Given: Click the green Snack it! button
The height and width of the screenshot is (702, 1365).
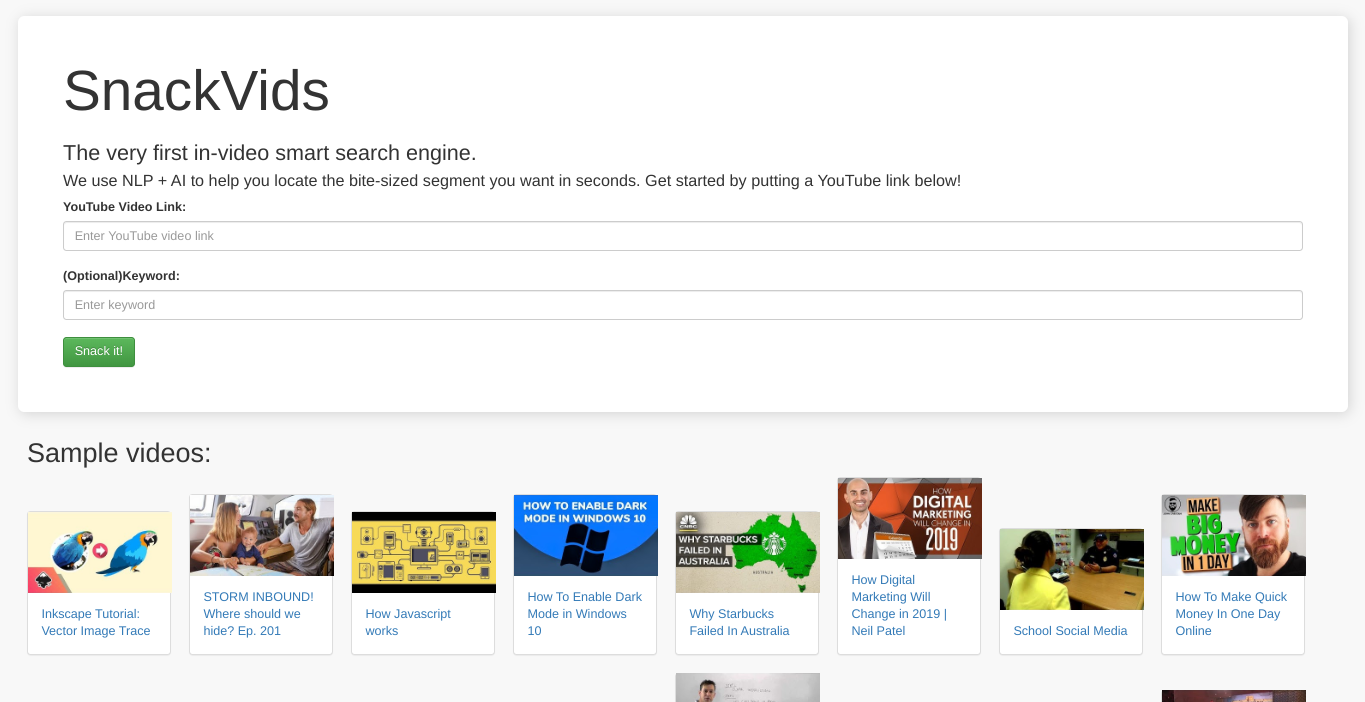Looking at the screenshot, I should [x=99, y=352].
